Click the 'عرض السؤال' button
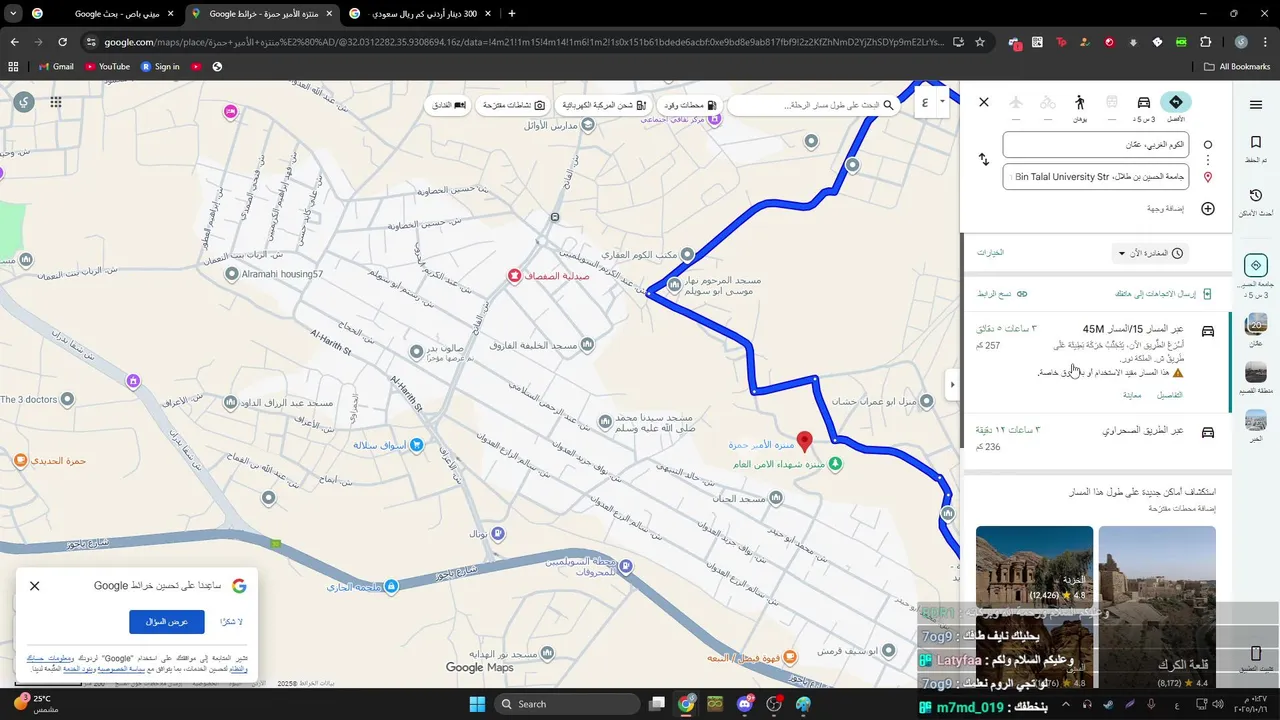Image resolution: width=1280 pixels, height=720 pixels. (x=167, y=621)
